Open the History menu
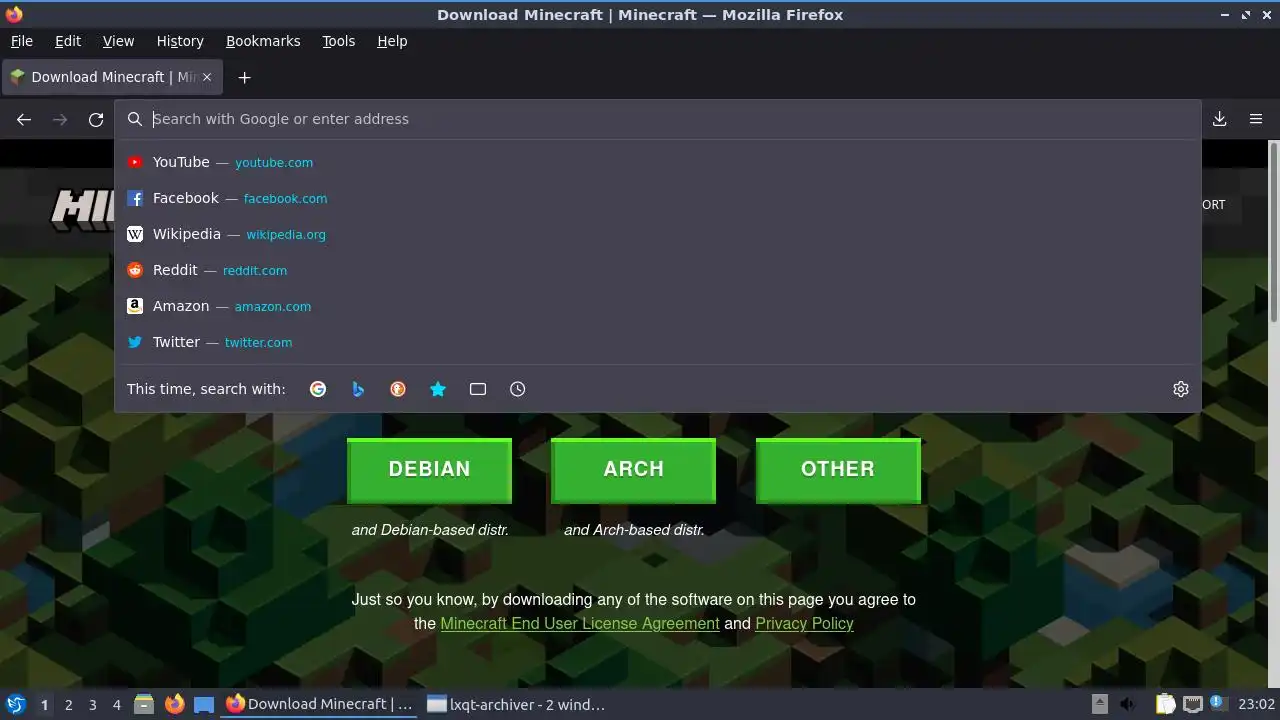 click(x=180, y=41)
